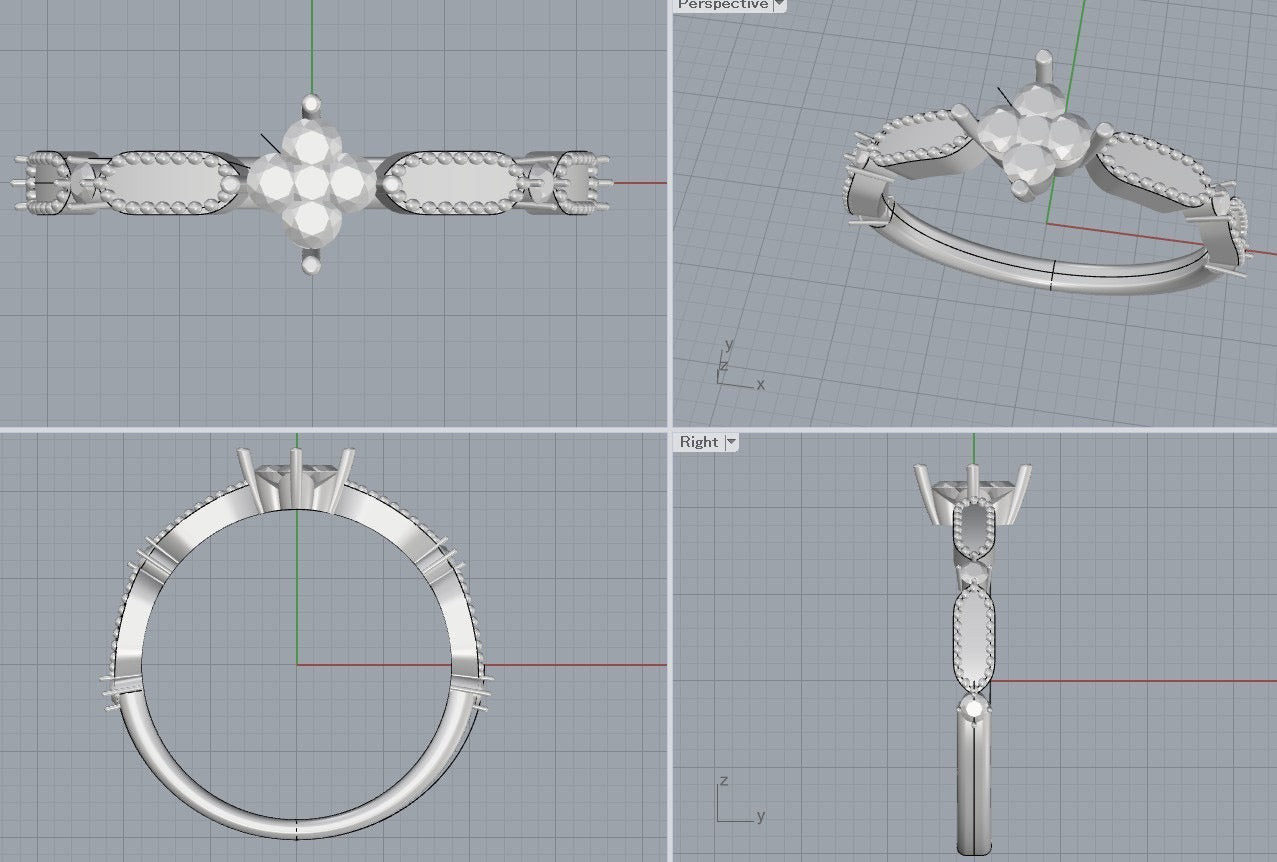
Task: Click the Perspective viewport title label
Action: coord(723,4)
